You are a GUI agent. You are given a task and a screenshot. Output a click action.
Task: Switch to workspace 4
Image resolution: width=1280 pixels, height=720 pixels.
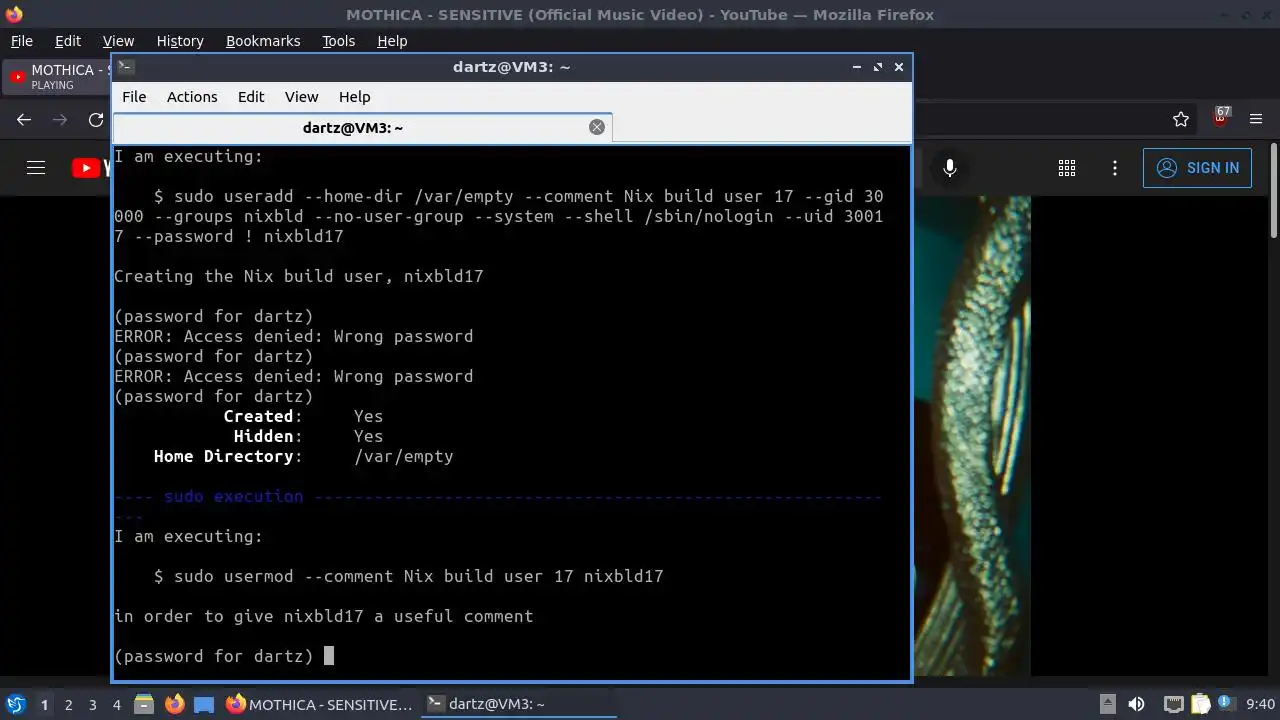(117, 705)
